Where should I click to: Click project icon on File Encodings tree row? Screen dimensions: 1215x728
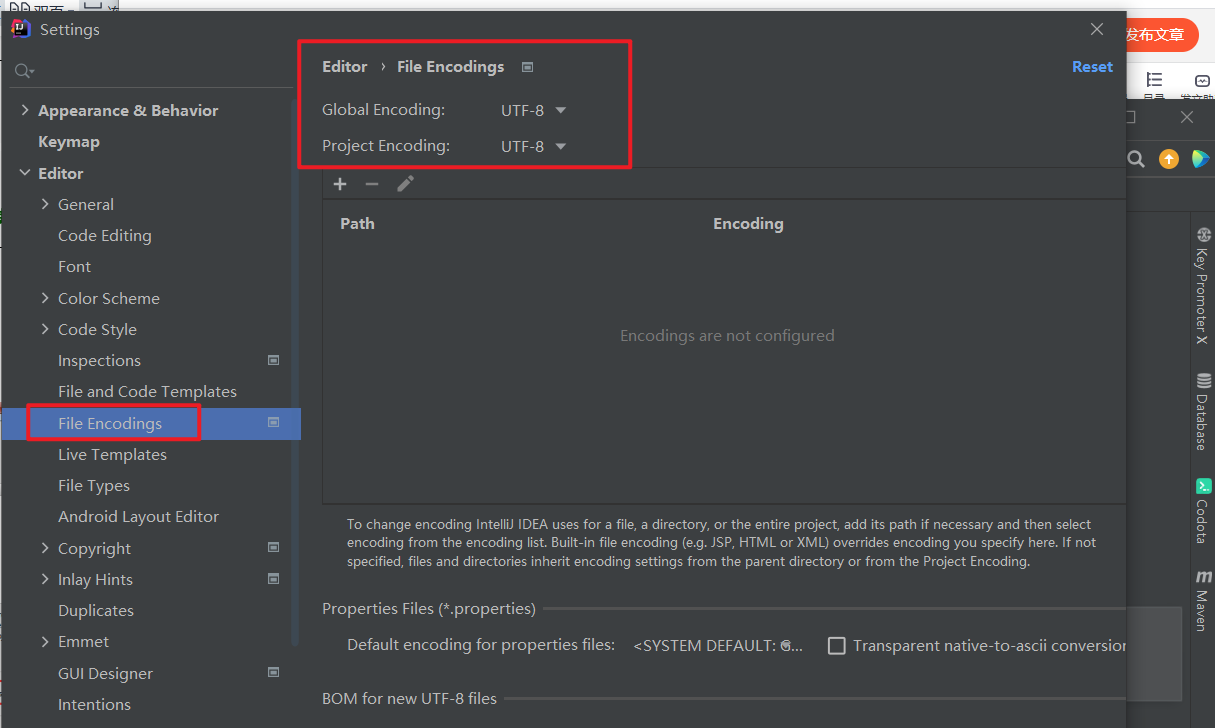274,423
